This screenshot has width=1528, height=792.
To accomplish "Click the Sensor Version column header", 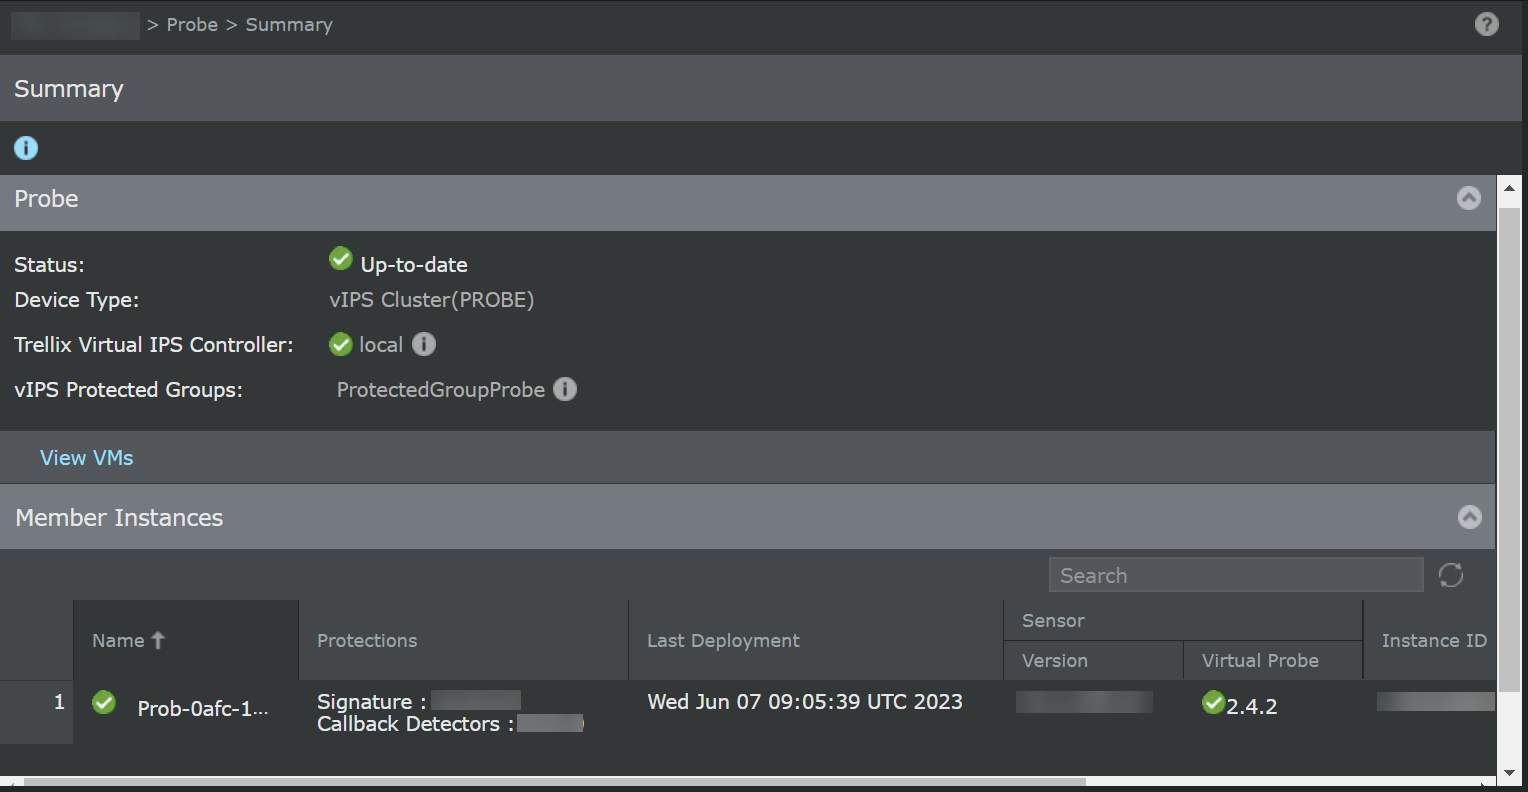I will click(1093, 660).
